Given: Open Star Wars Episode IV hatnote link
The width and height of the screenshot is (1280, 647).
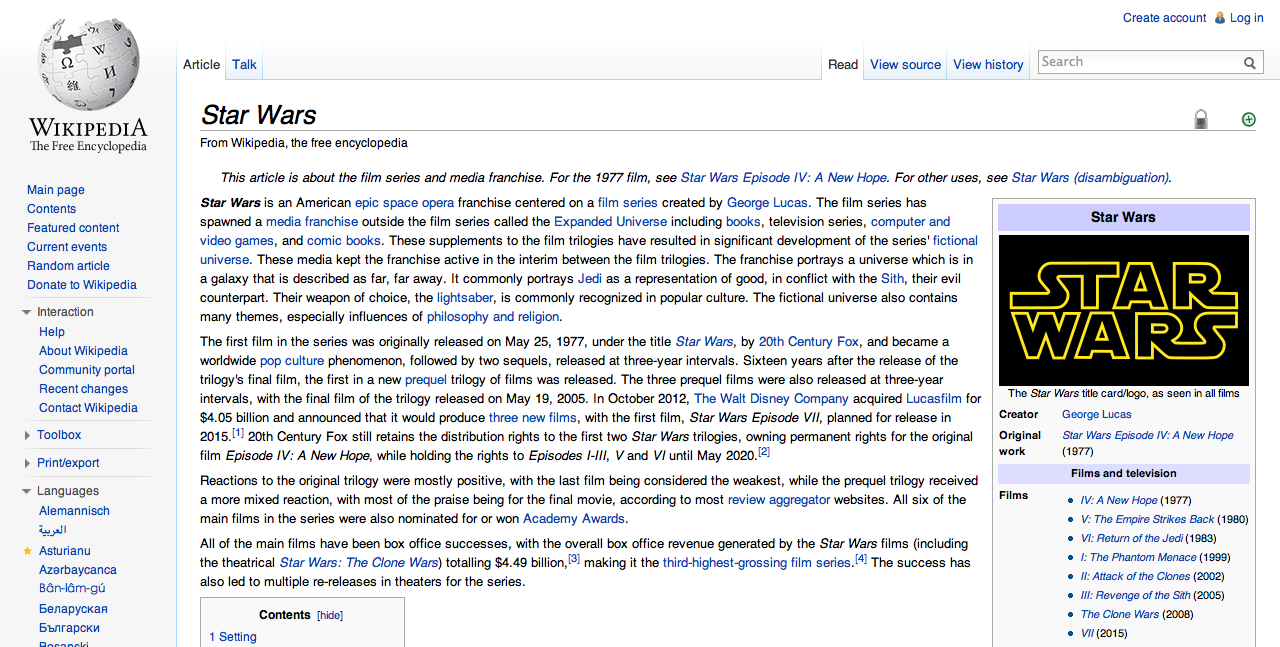Looking at the screenshot, I should [x=784, y=178].
